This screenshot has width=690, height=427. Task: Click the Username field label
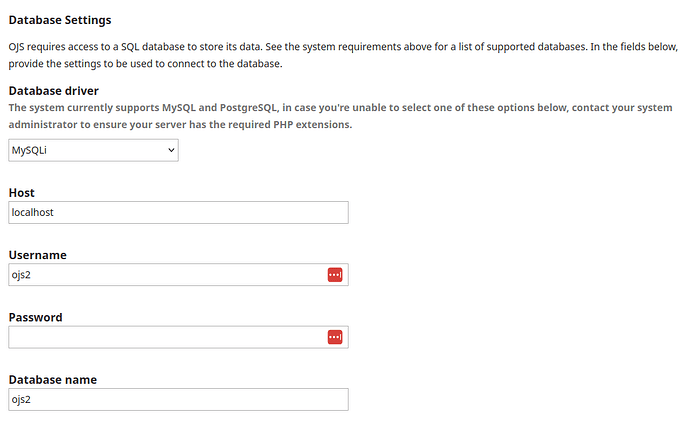[x=37, y=255]
